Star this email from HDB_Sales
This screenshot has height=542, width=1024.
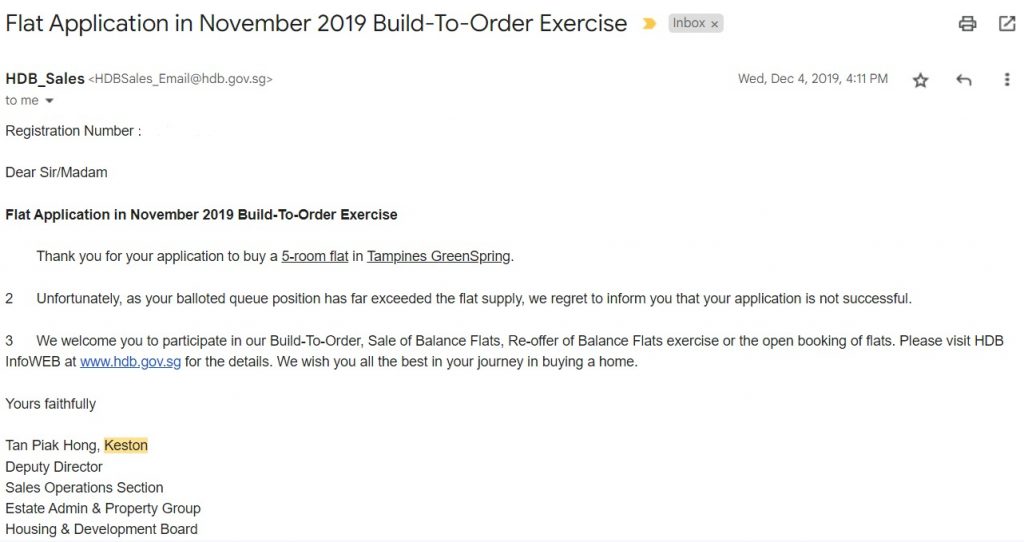(920, 80)
